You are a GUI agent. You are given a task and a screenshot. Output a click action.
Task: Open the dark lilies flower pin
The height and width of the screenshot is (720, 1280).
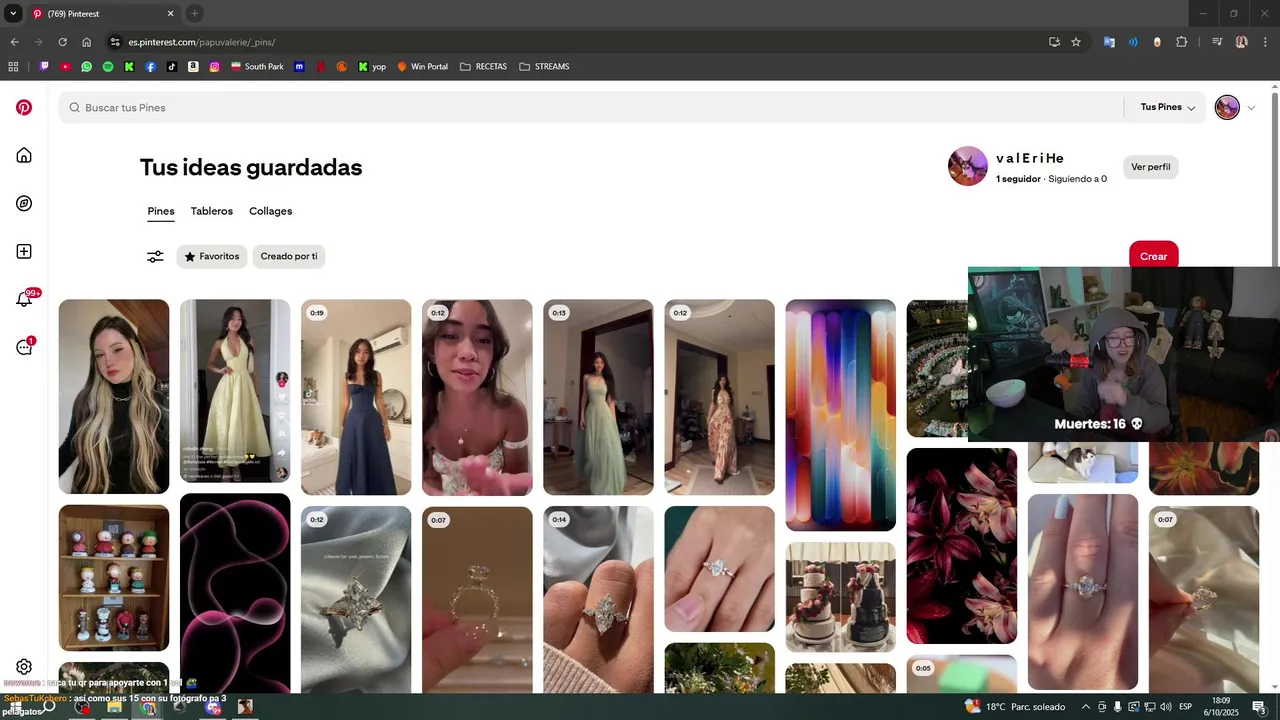coord(962,546)
